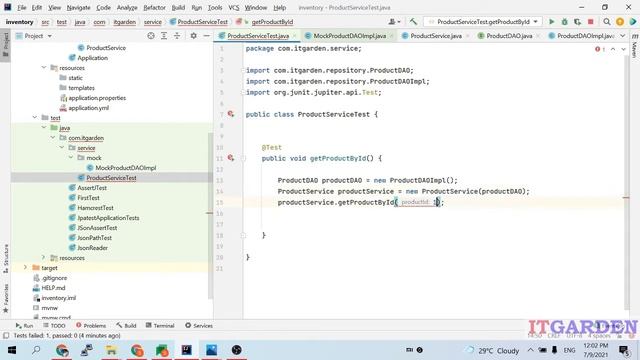640x360 pixels.
Task: Hide the Project tool window
Action: click(x=207, y=36)
